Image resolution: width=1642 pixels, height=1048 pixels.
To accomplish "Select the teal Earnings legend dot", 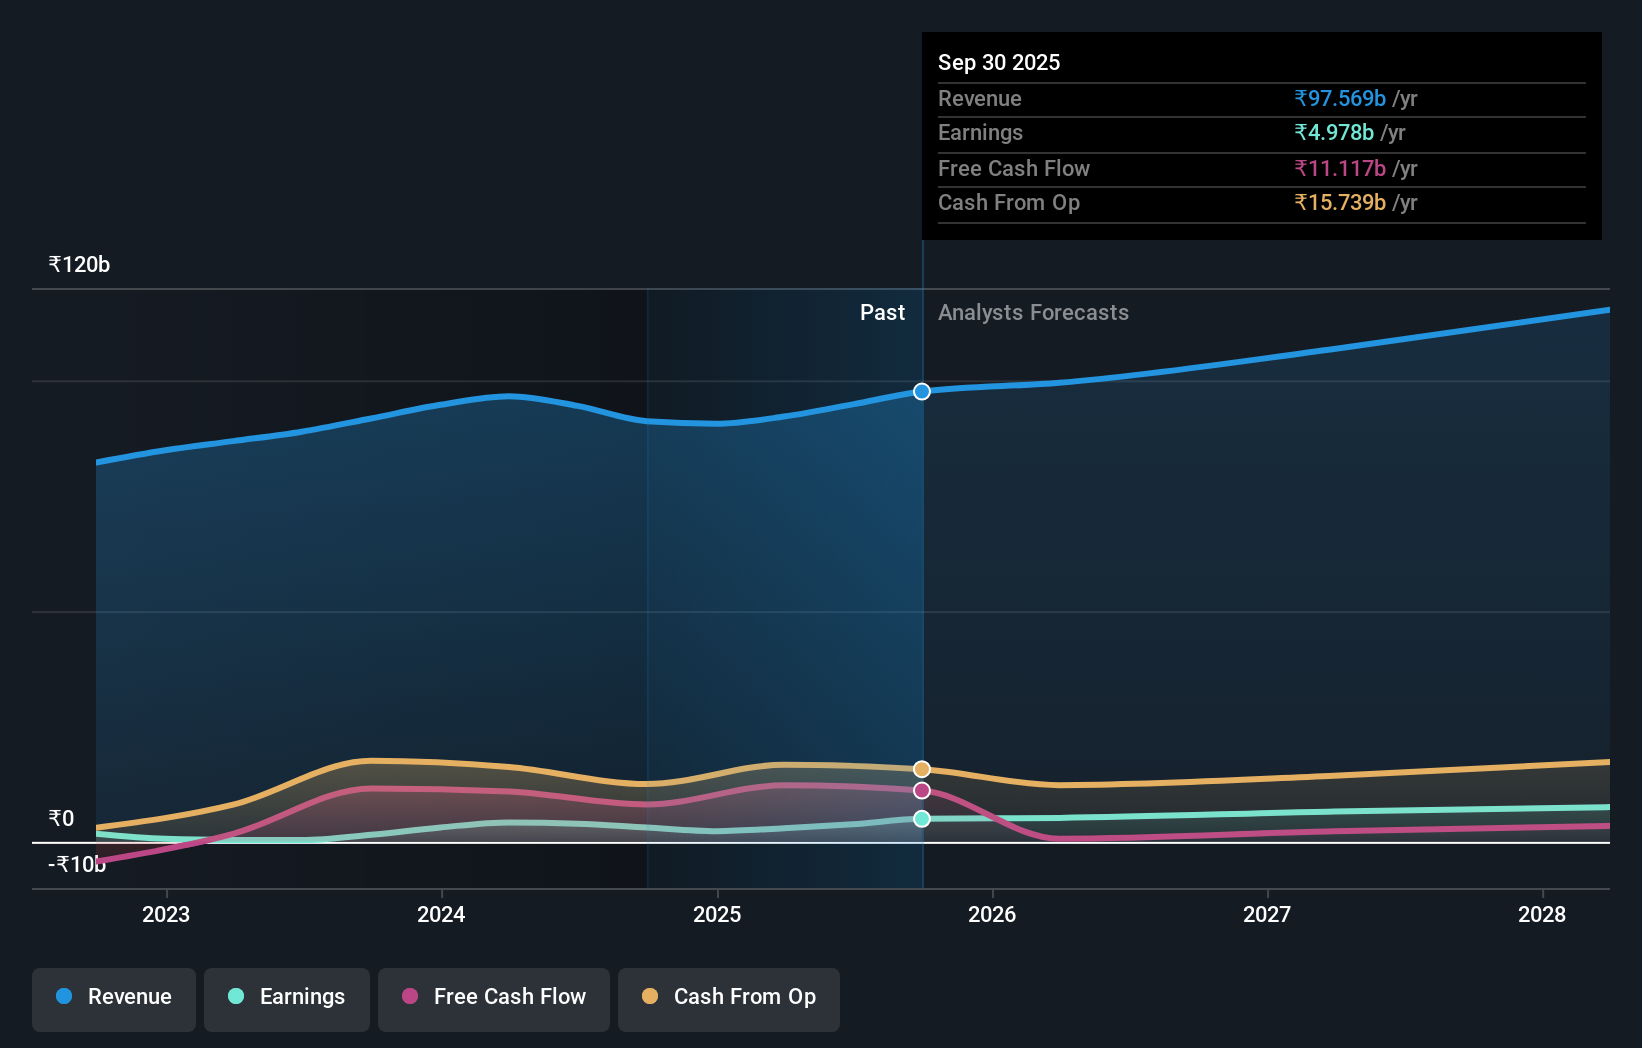I will pos(234,997).
